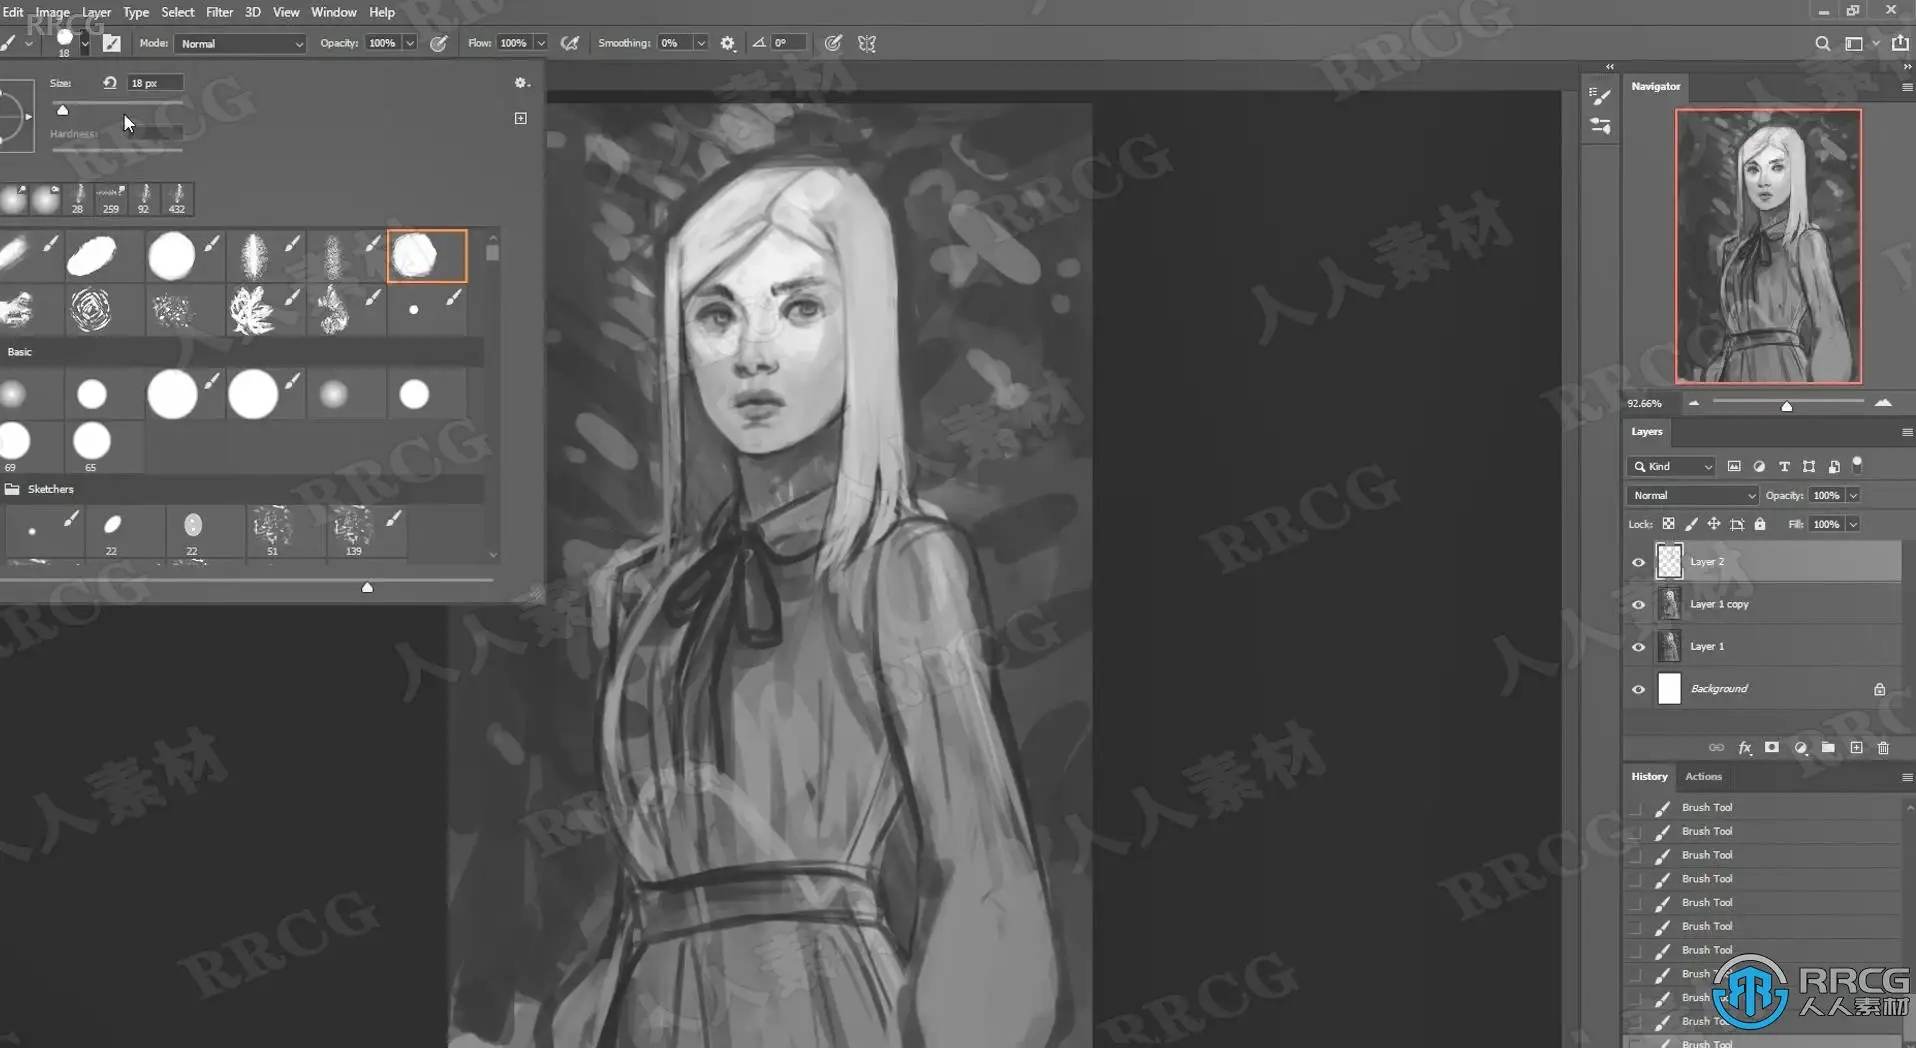Hide the Background layer eye

(1638, 689)
